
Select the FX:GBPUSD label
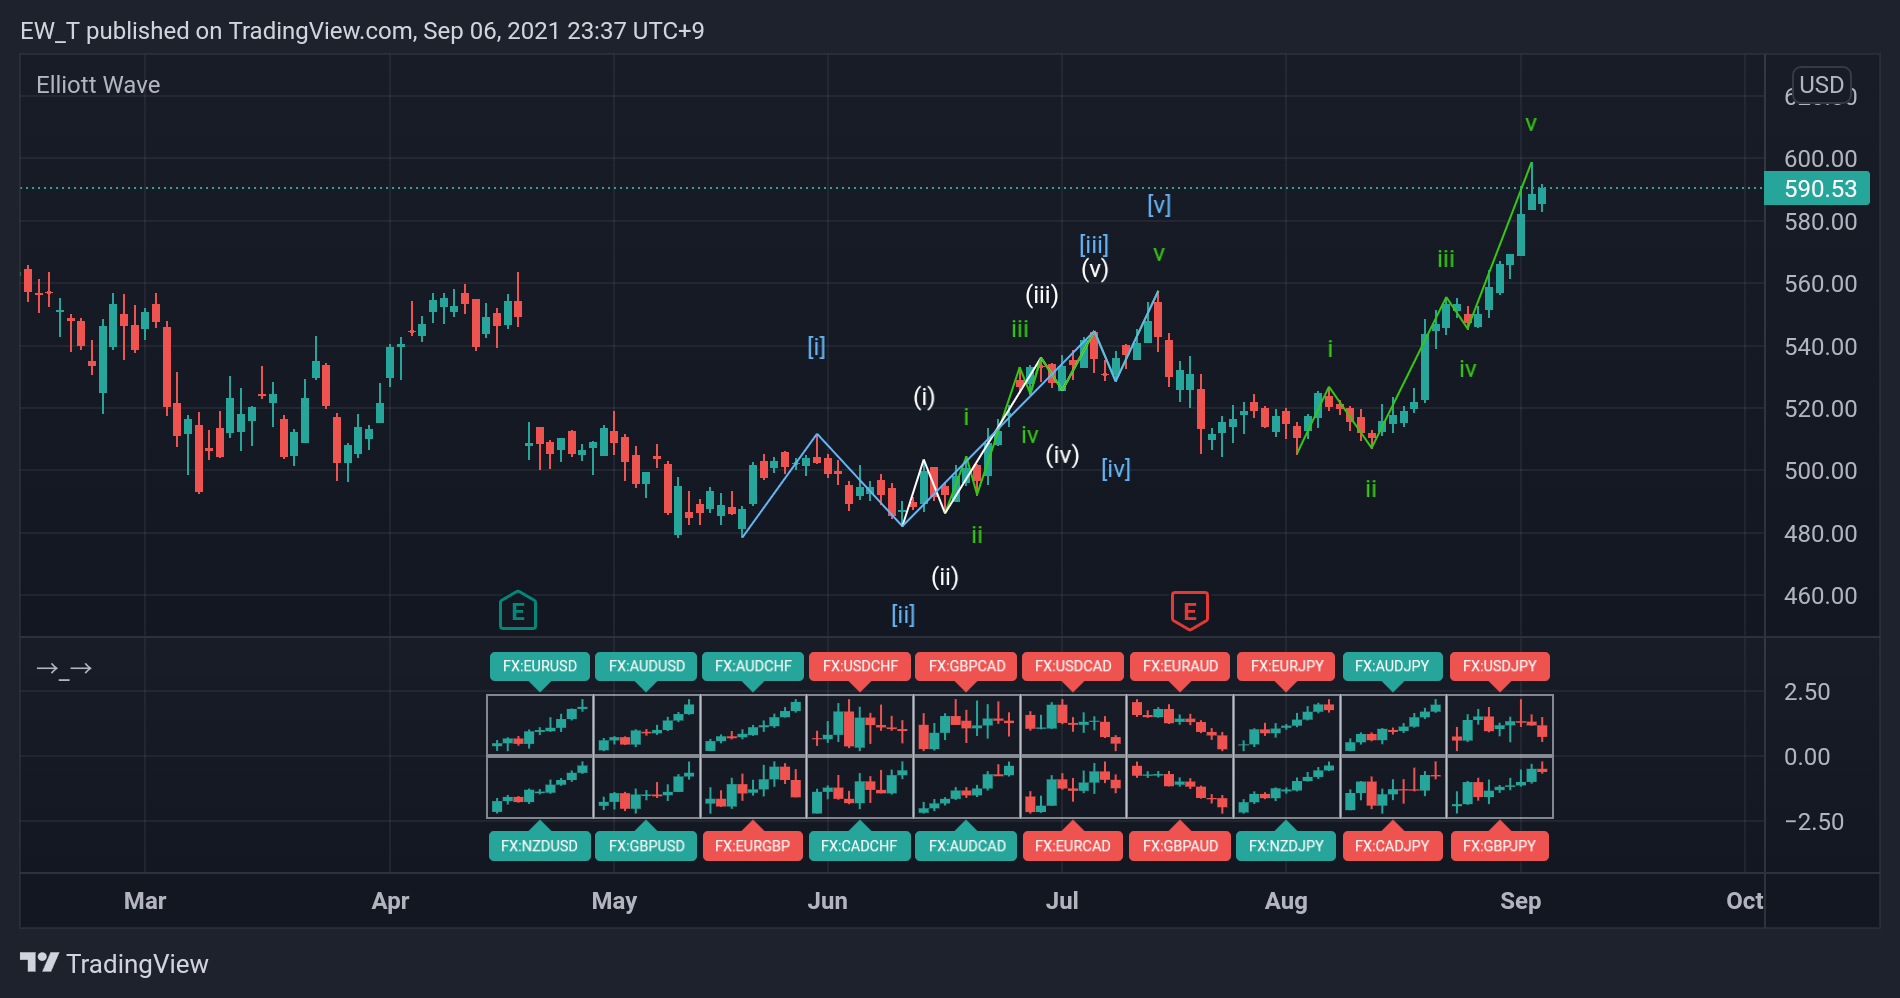click(646, 846)
